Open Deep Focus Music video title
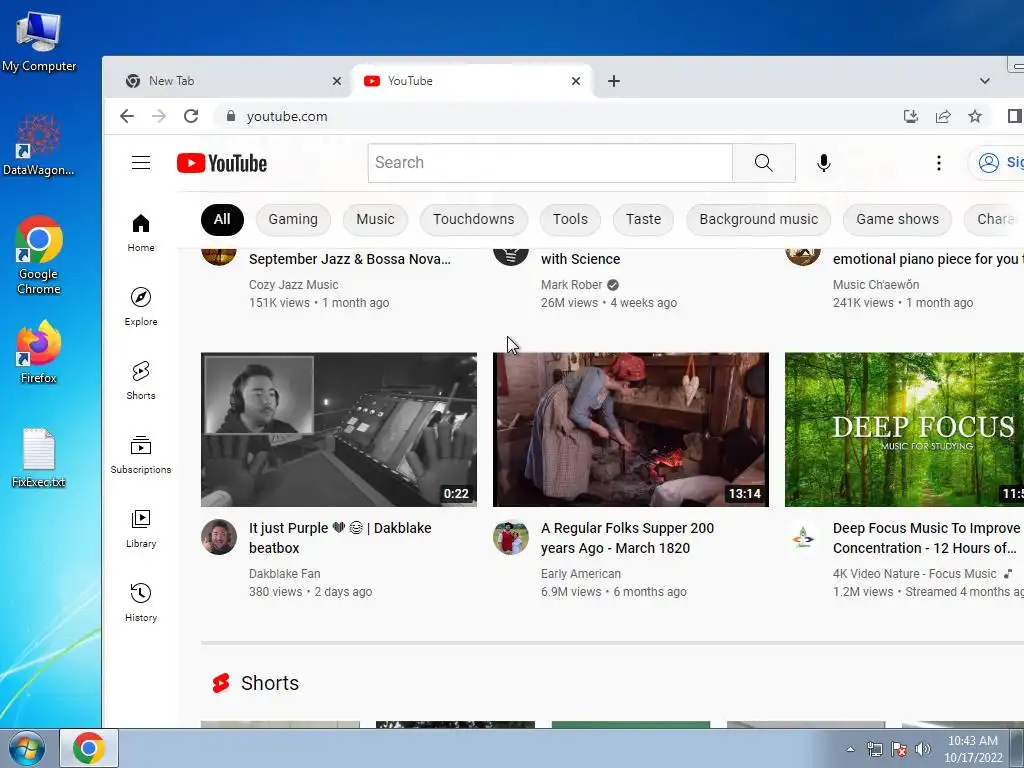1024x768 pixels. (927, 537)
